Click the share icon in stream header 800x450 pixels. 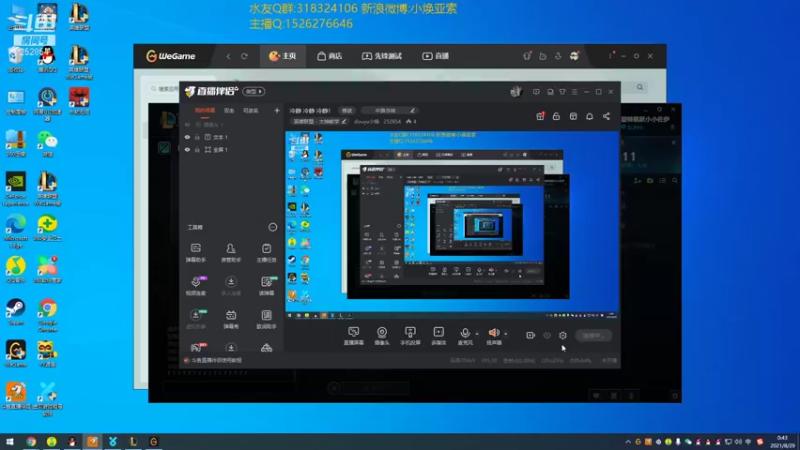point(606,116)
